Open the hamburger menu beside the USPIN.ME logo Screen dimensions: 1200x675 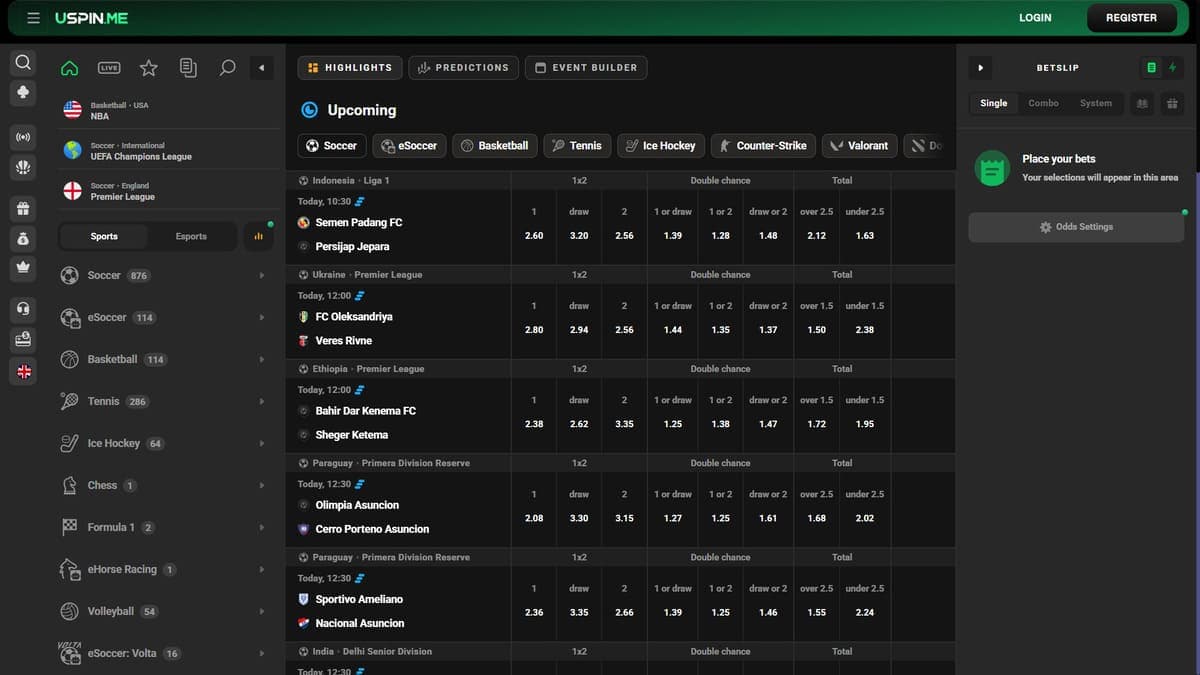point(33,18)
